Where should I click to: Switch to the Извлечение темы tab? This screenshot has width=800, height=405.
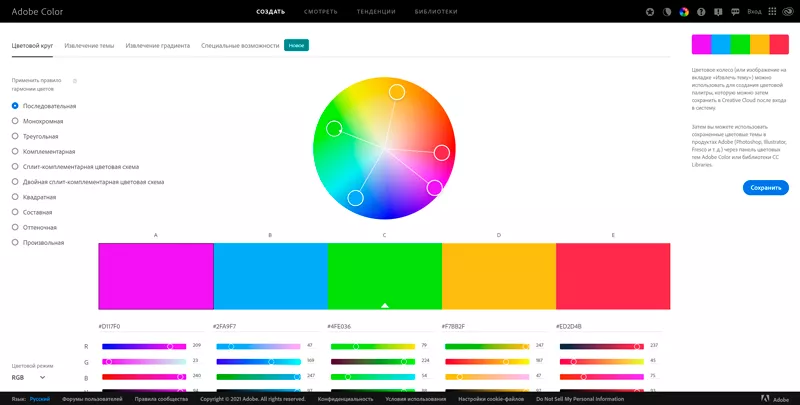tap(89, 45)
